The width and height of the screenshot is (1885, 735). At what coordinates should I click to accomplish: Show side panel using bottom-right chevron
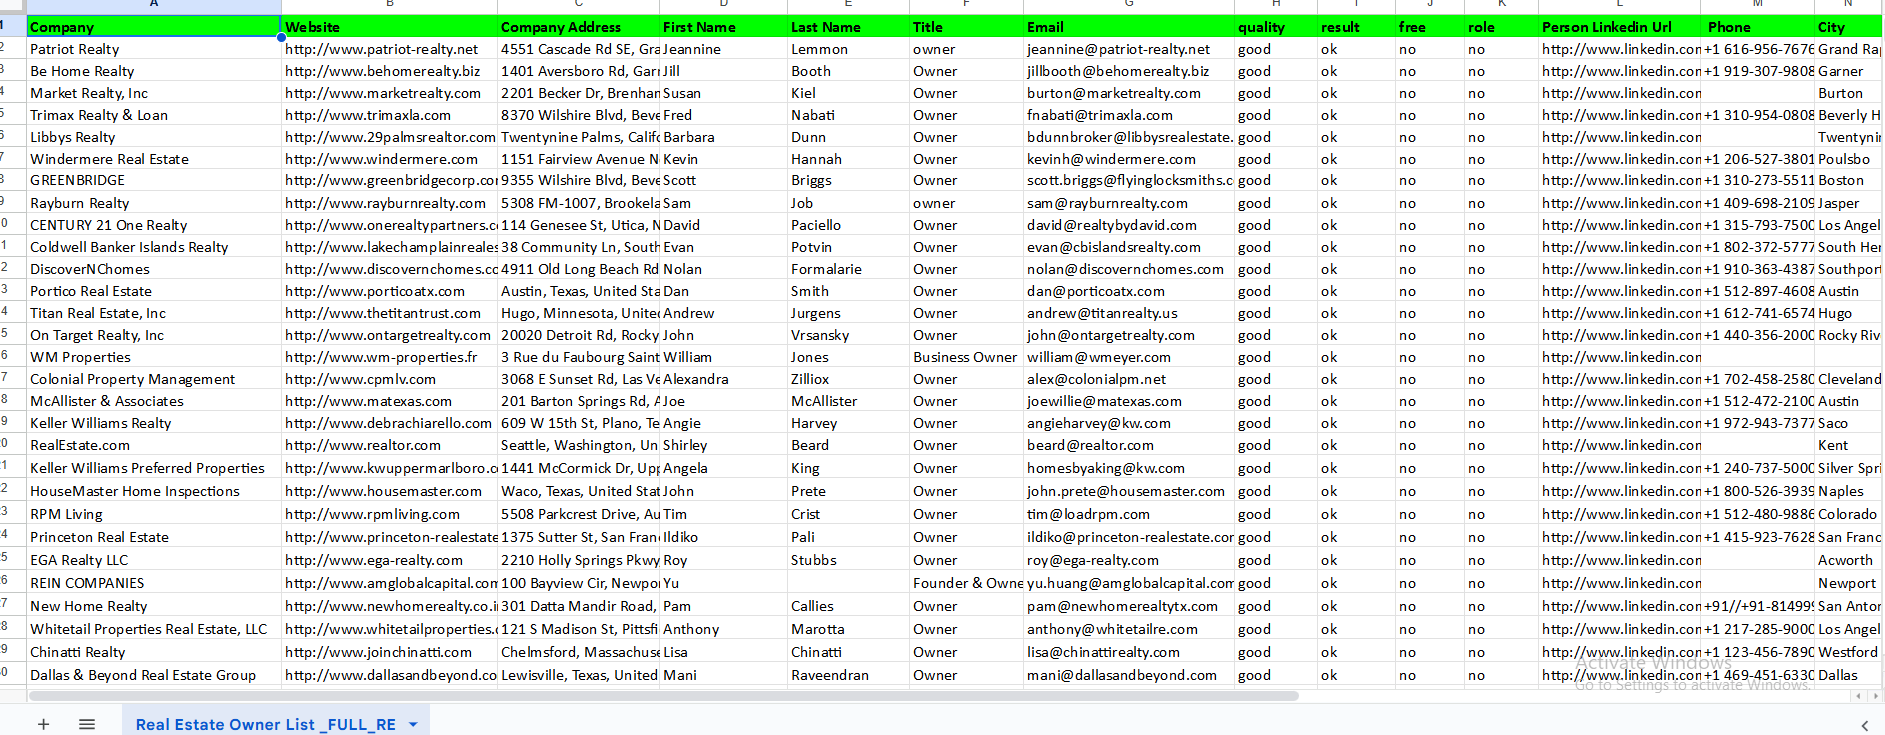point(1864,725)
